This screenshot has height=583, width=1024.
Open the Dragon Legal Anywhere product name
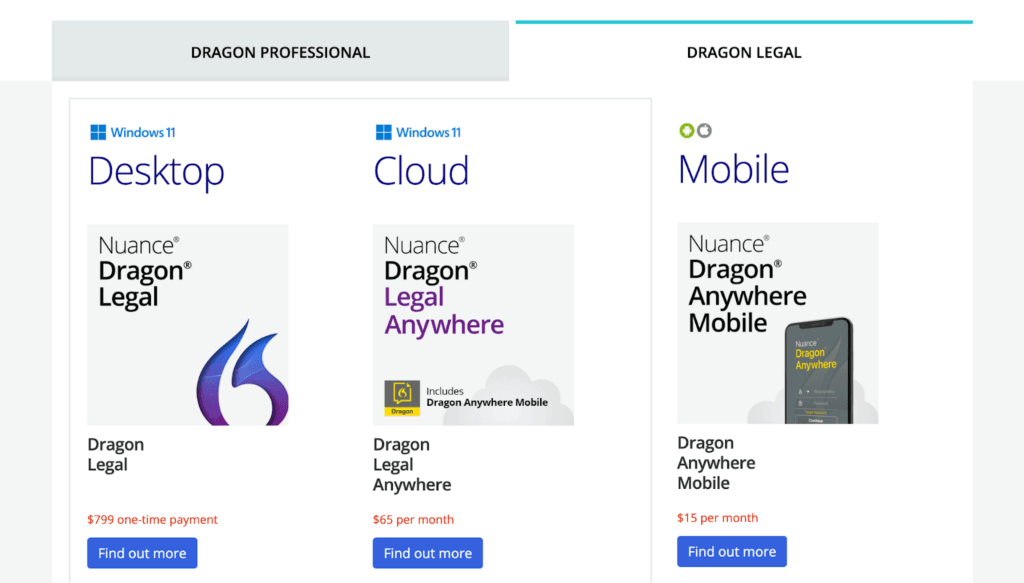pos(411,464)
